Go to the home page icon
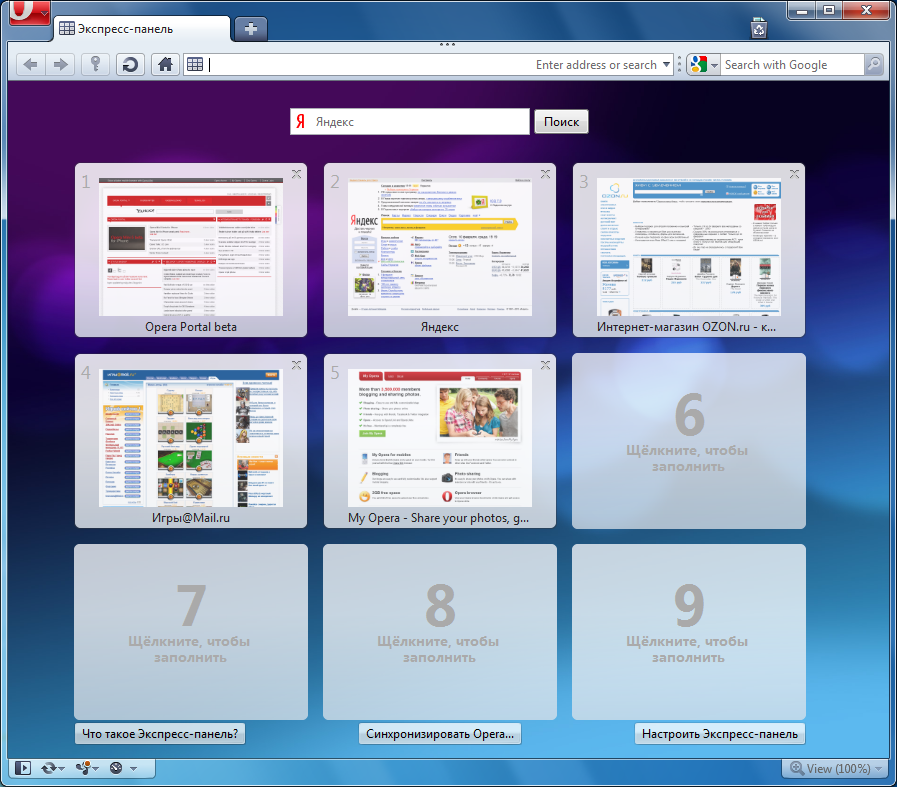The image size is (897, 787). coord(165,65)
